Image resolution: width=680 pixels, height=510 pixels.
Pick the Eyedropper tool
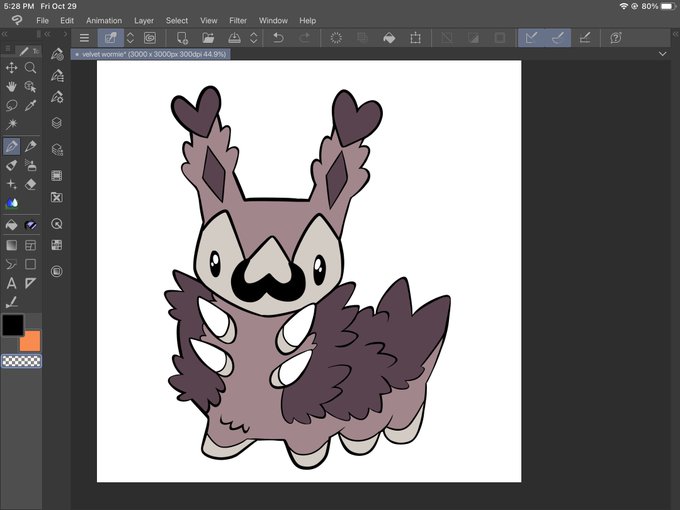click(31, 105)
